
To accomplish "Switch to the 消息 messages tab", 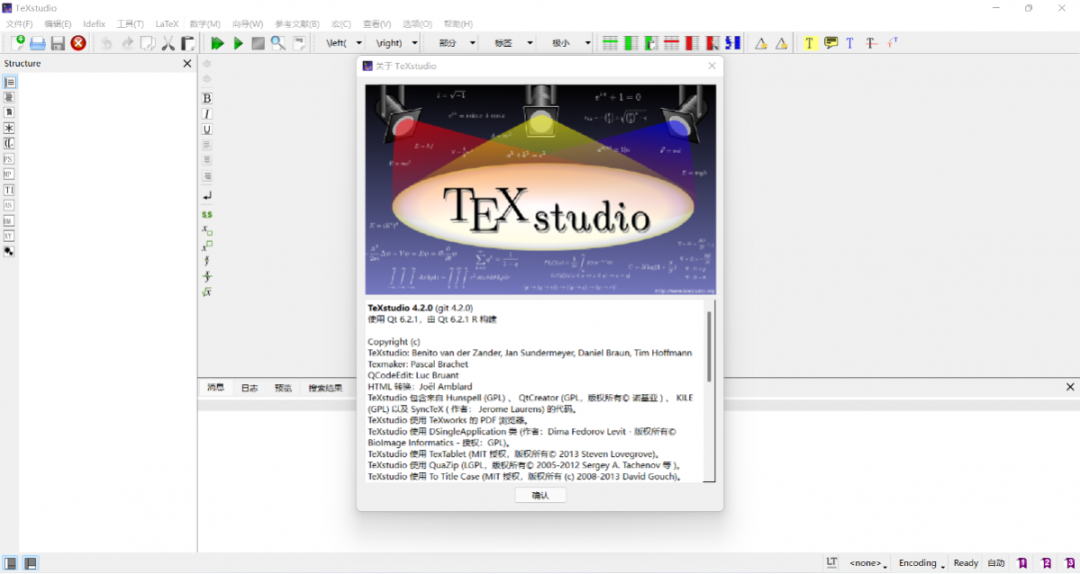I will click(216, 388).
